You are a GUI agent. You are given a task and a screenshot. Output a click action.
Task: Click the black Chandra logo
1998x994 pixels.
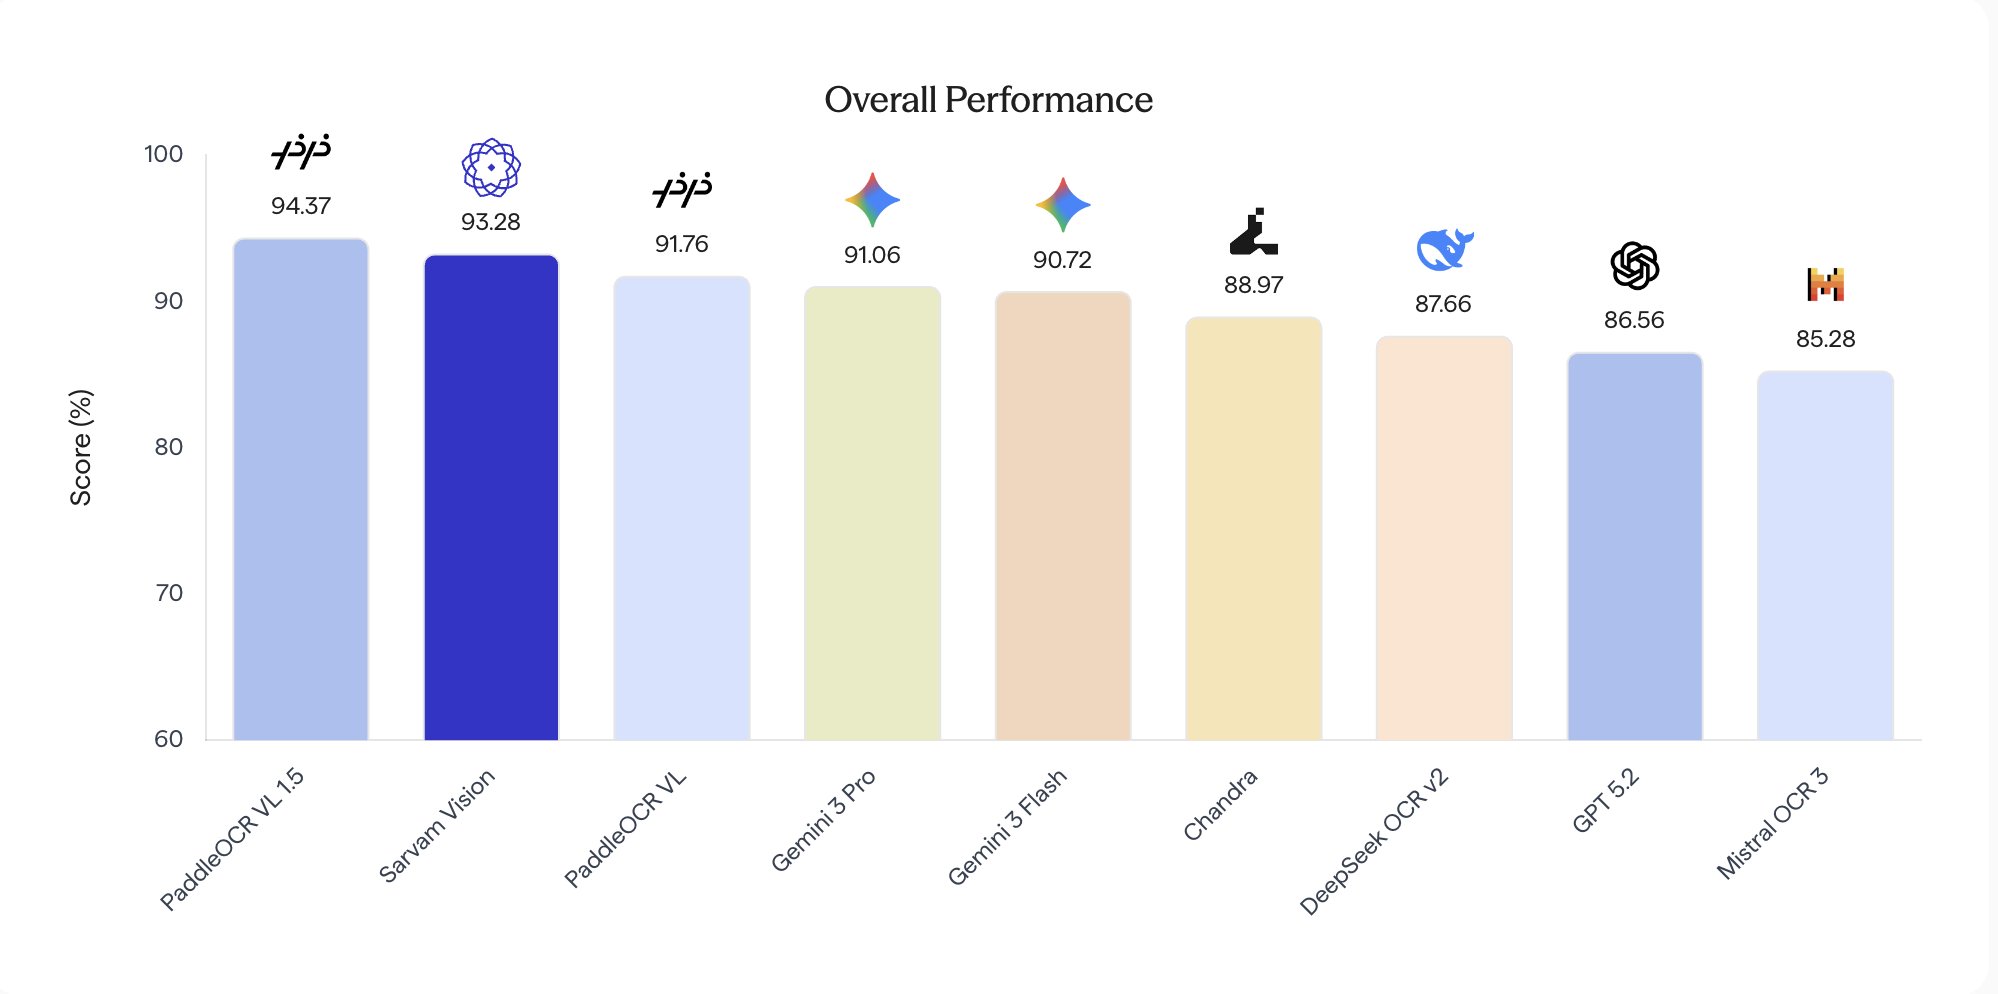pos(1253,232)
